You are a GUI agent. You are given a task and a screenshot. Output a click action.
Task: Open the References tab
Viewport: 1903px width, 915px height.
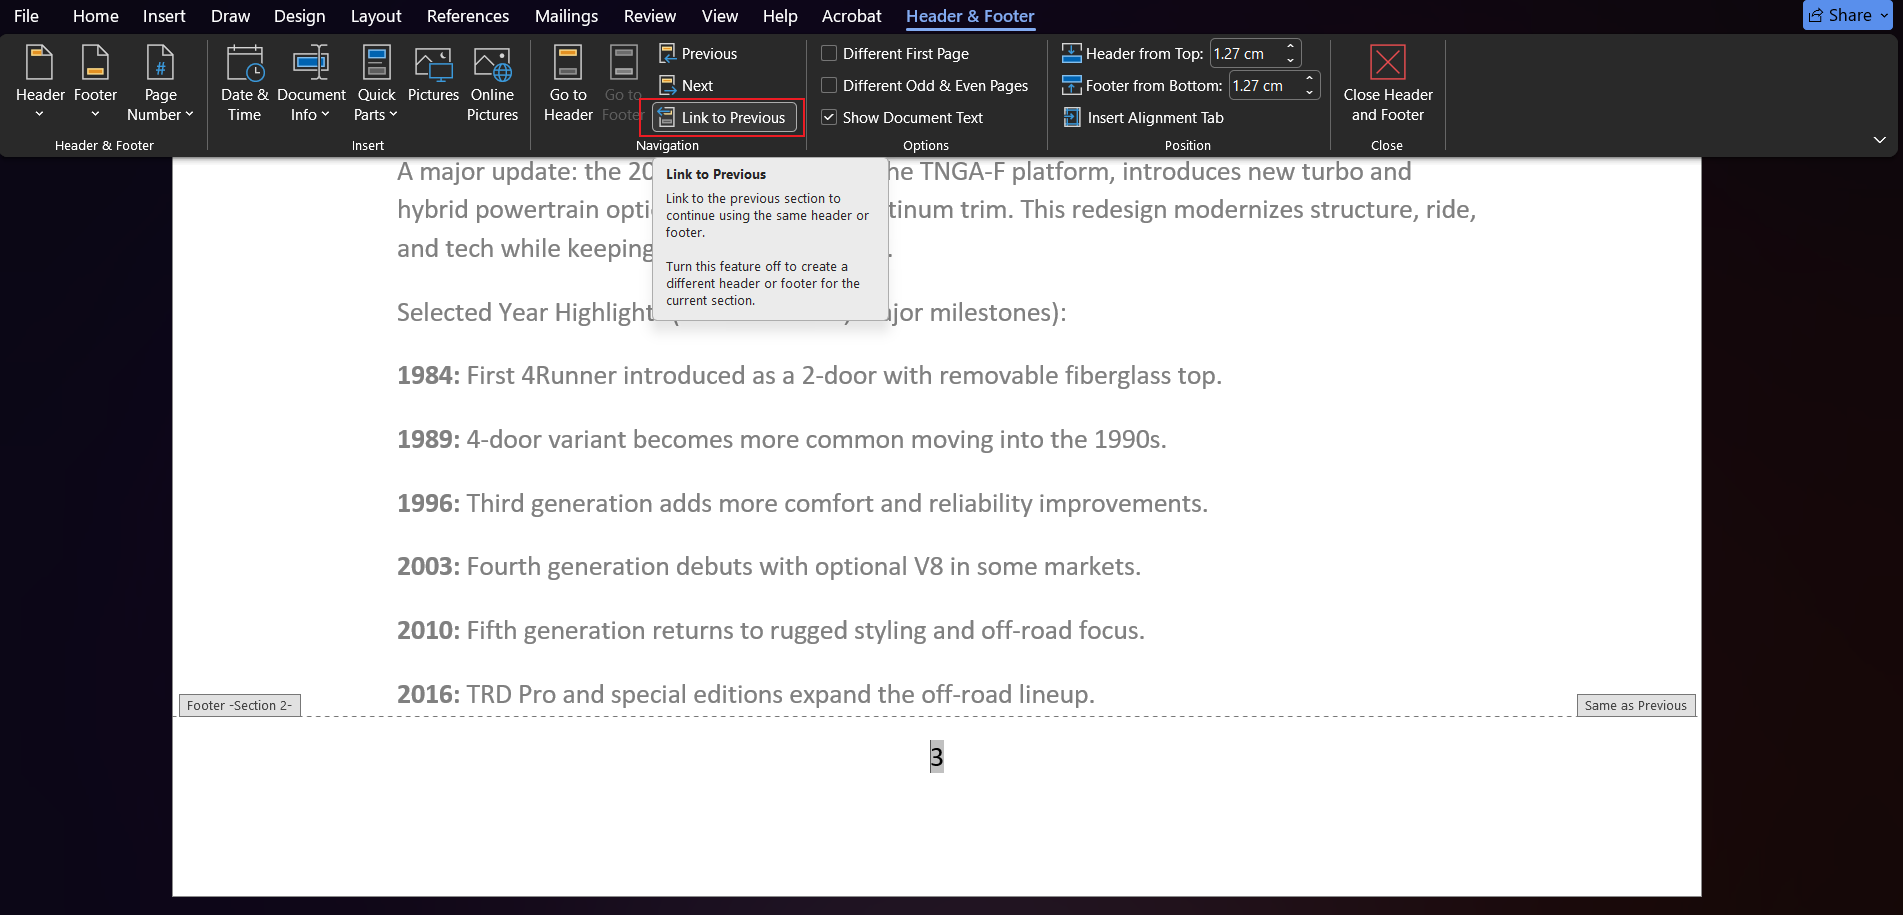click(x=467, y=16)
